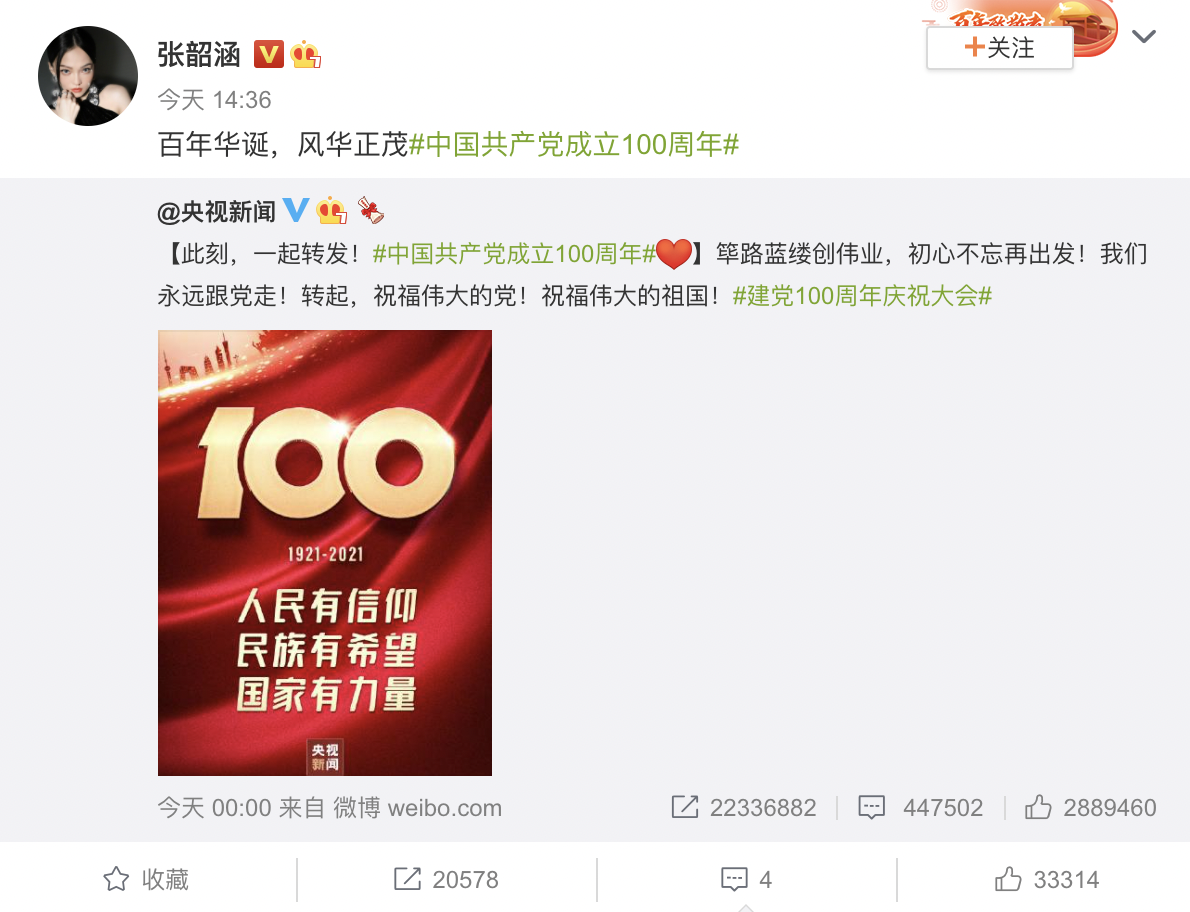Toggle 收藏 favorite star on this post
Image resolution: width=1190 pixels, height=912 pixels.
pos(146,879)
